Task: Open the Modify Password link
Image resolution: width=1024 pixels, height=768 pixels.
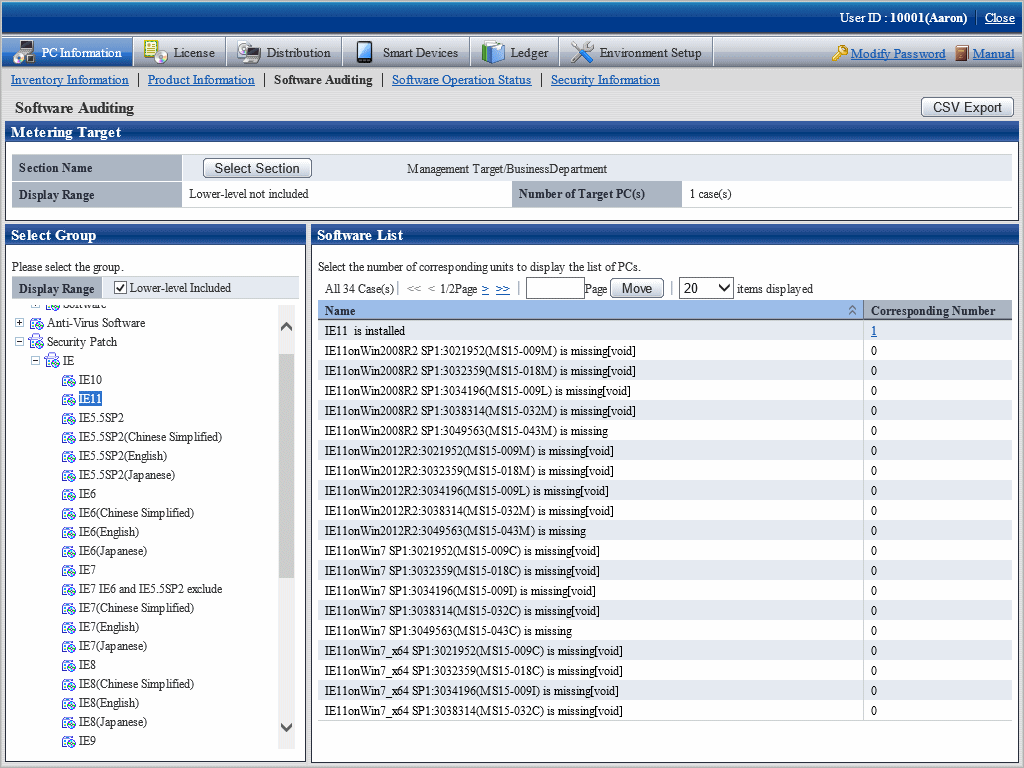Action: [x=898, y=54]
